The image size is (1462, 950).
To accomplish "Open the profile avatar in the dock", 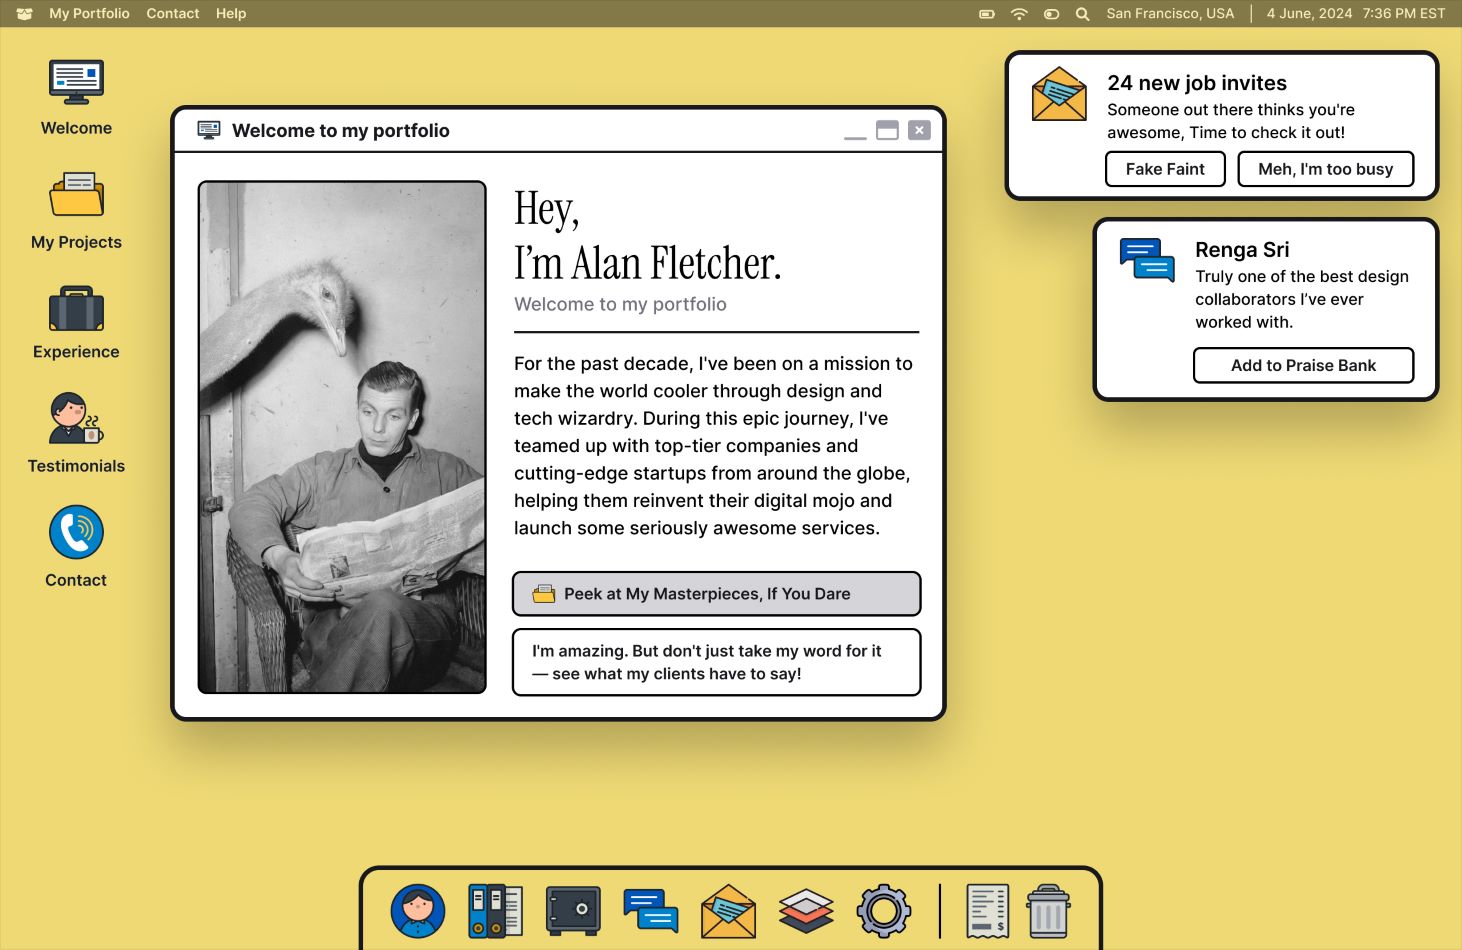I will 417,911.
